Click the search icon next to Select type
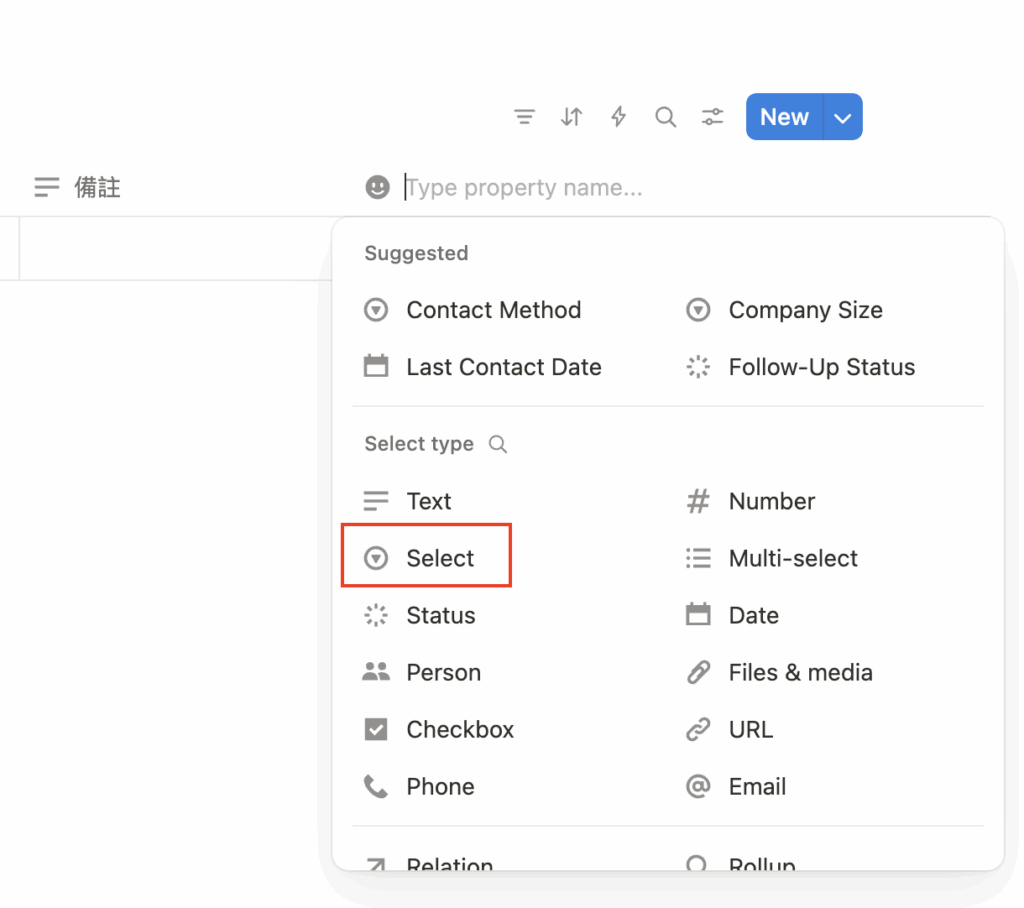Viewport: 1024px width, 908px height. pyautogui.click(x=498, y=444)
